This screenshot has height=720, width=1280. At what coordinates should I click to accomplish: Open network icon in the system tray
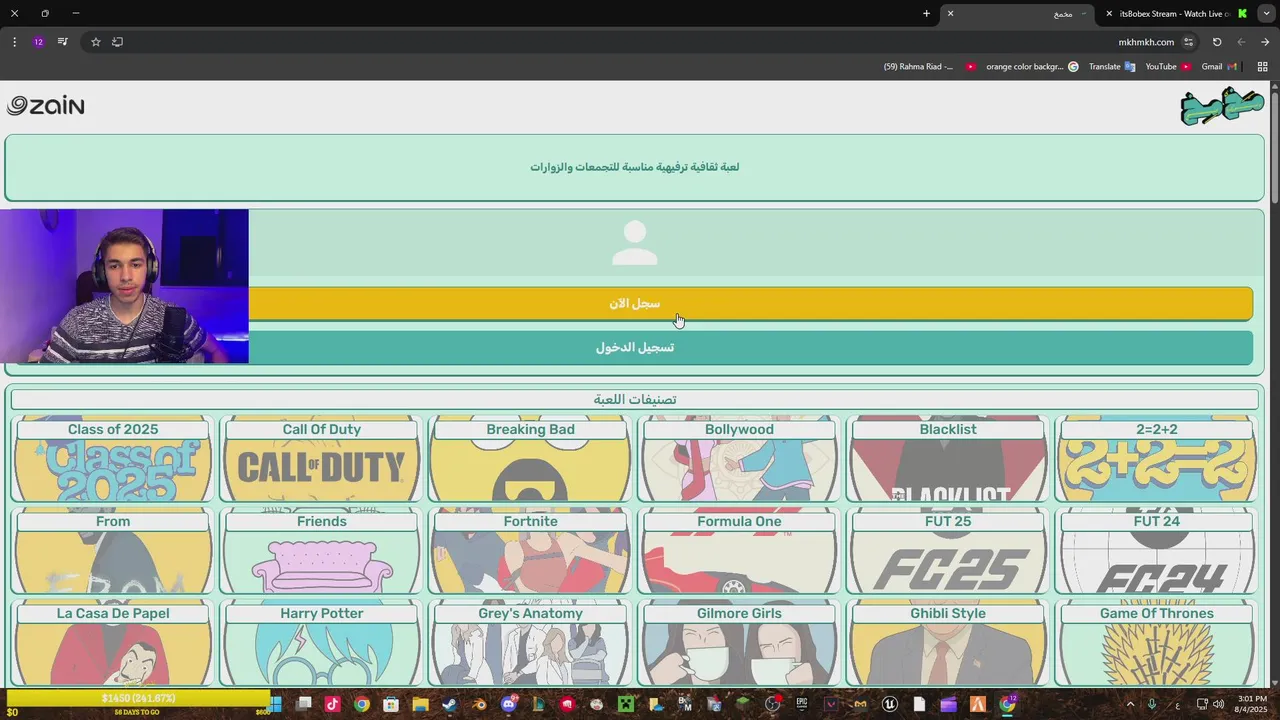pos(1202,704)
